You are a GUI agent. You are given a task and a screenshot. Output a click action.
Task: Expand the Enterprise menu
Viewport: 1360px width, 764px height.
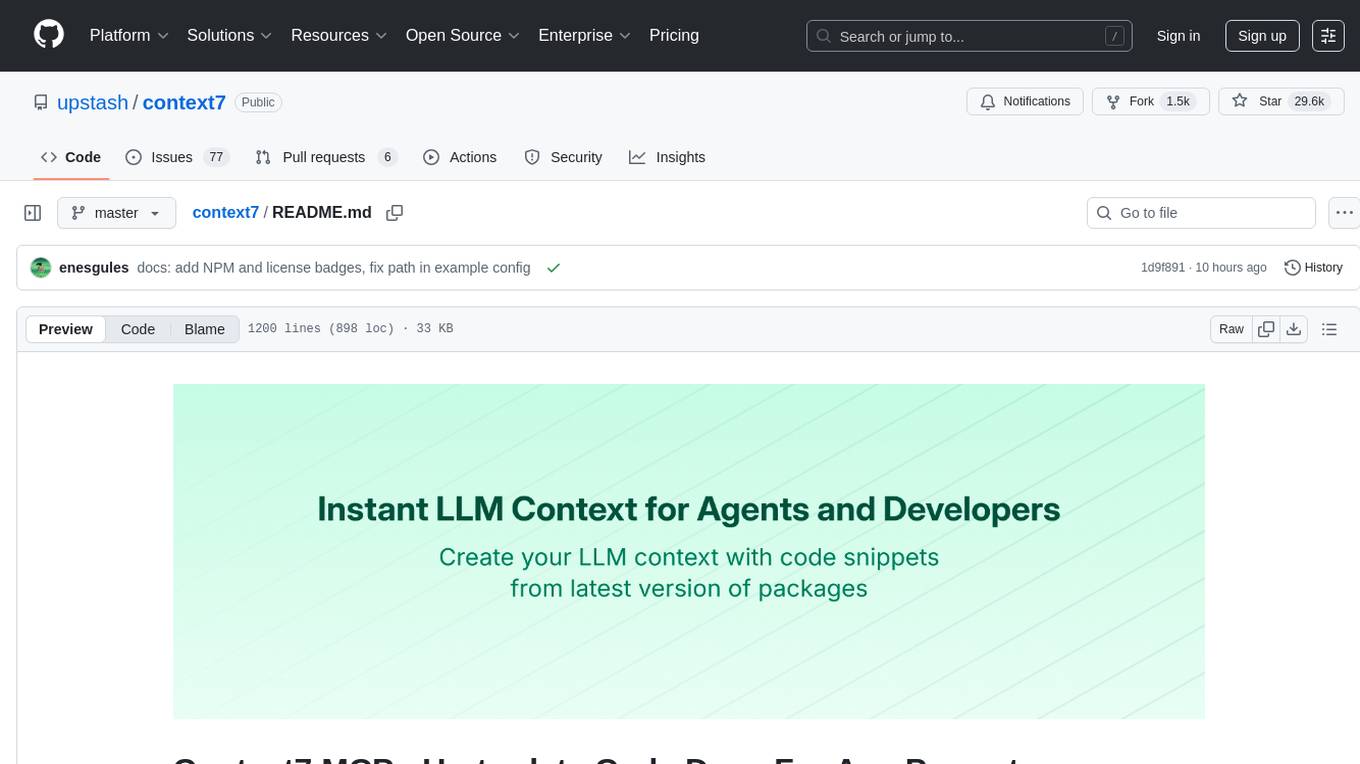click(584, 35)
